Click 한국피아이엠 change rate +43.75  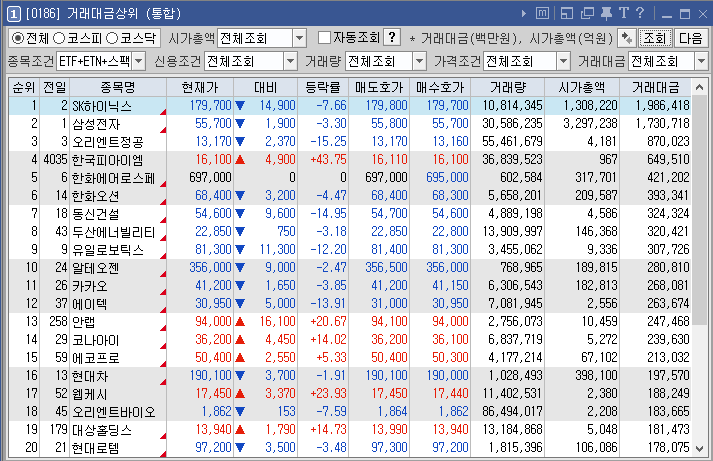click(x=328, y=160)
